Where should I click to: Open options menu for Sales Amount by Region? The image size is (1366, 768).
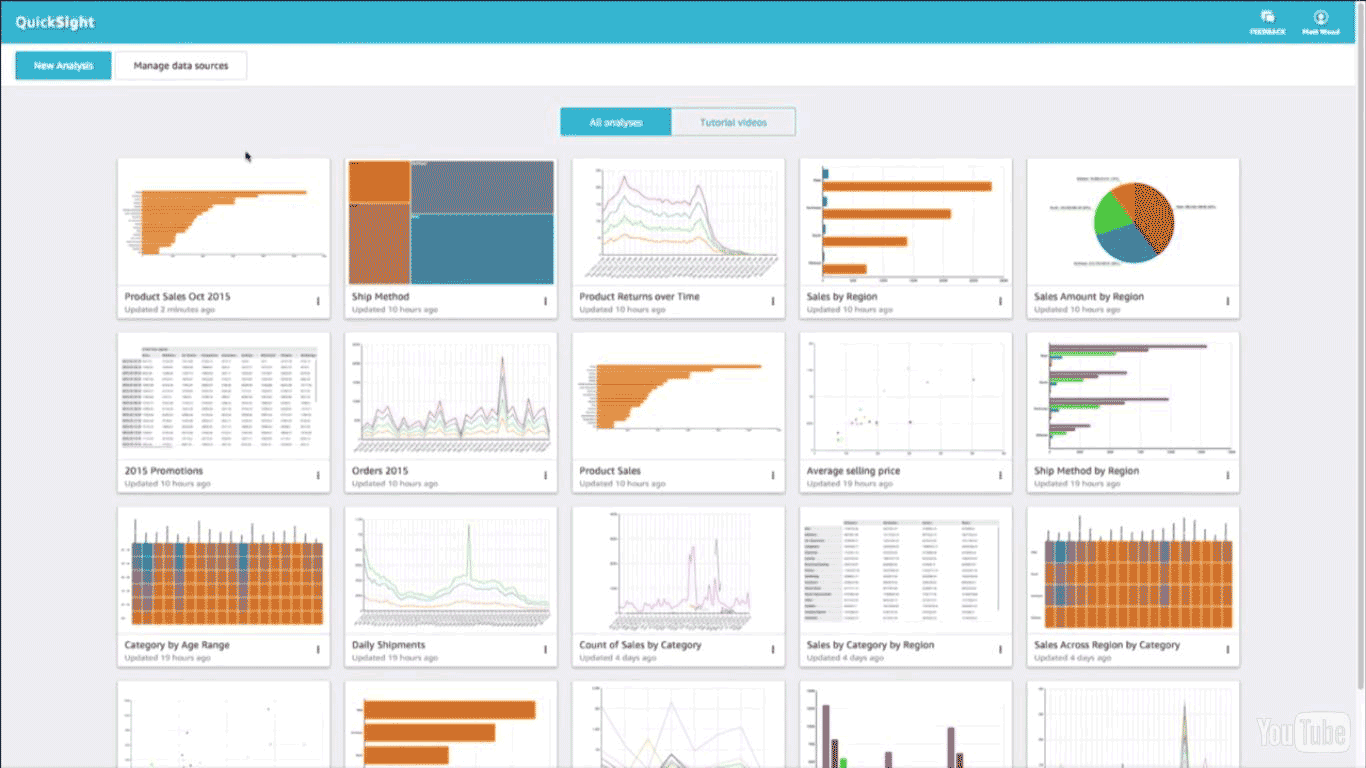click(1228, 301)
